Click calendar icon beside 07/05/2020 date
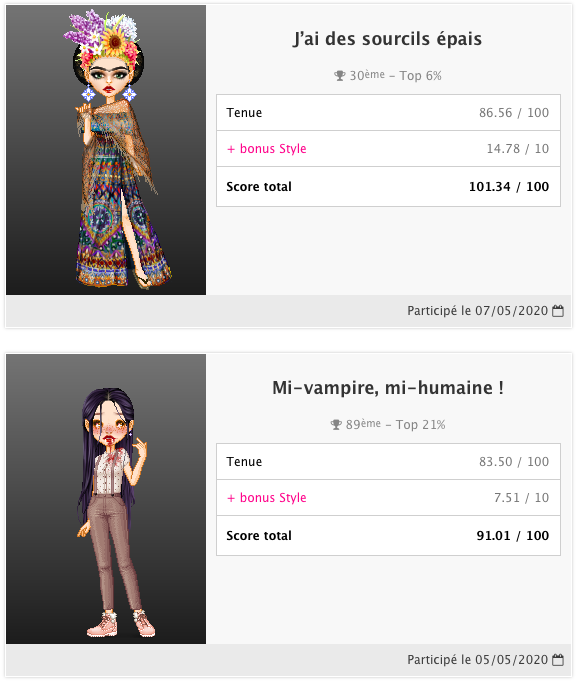 click(558, 311)
